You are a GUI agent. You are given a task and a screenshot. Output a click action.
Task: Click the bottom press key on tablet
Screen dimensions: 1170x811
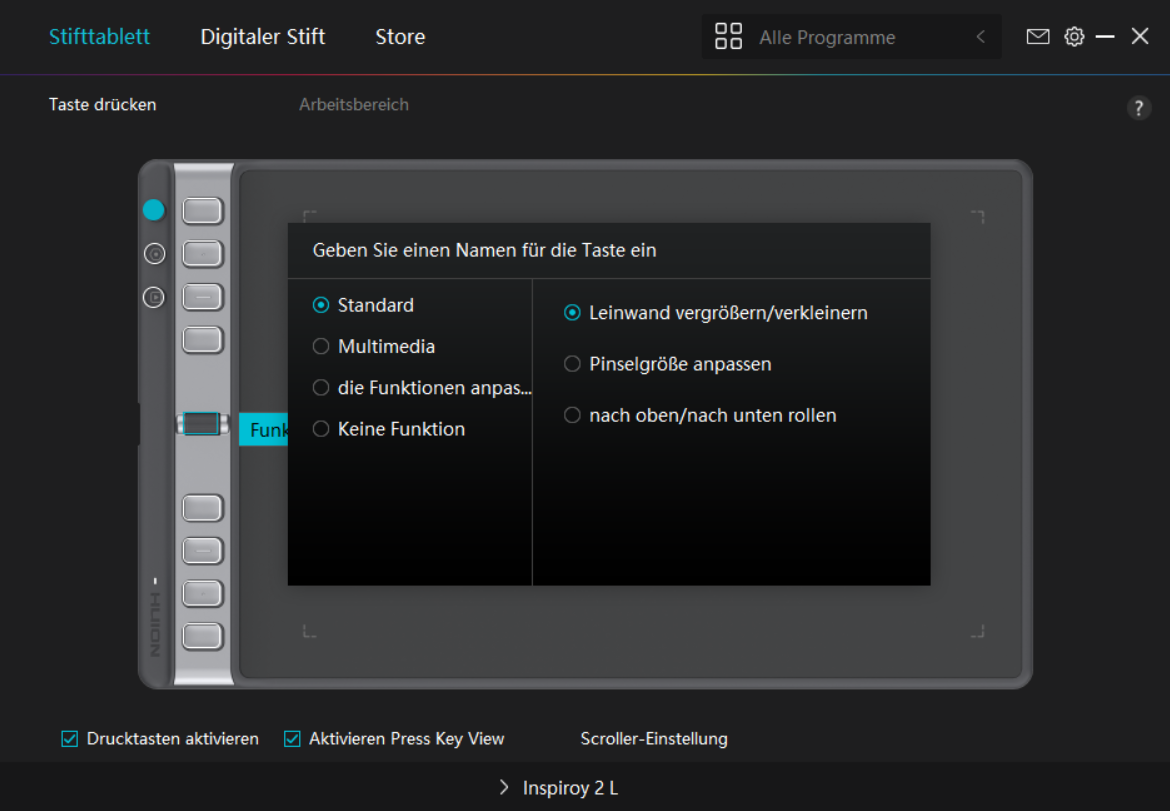(x=203, y=636)
